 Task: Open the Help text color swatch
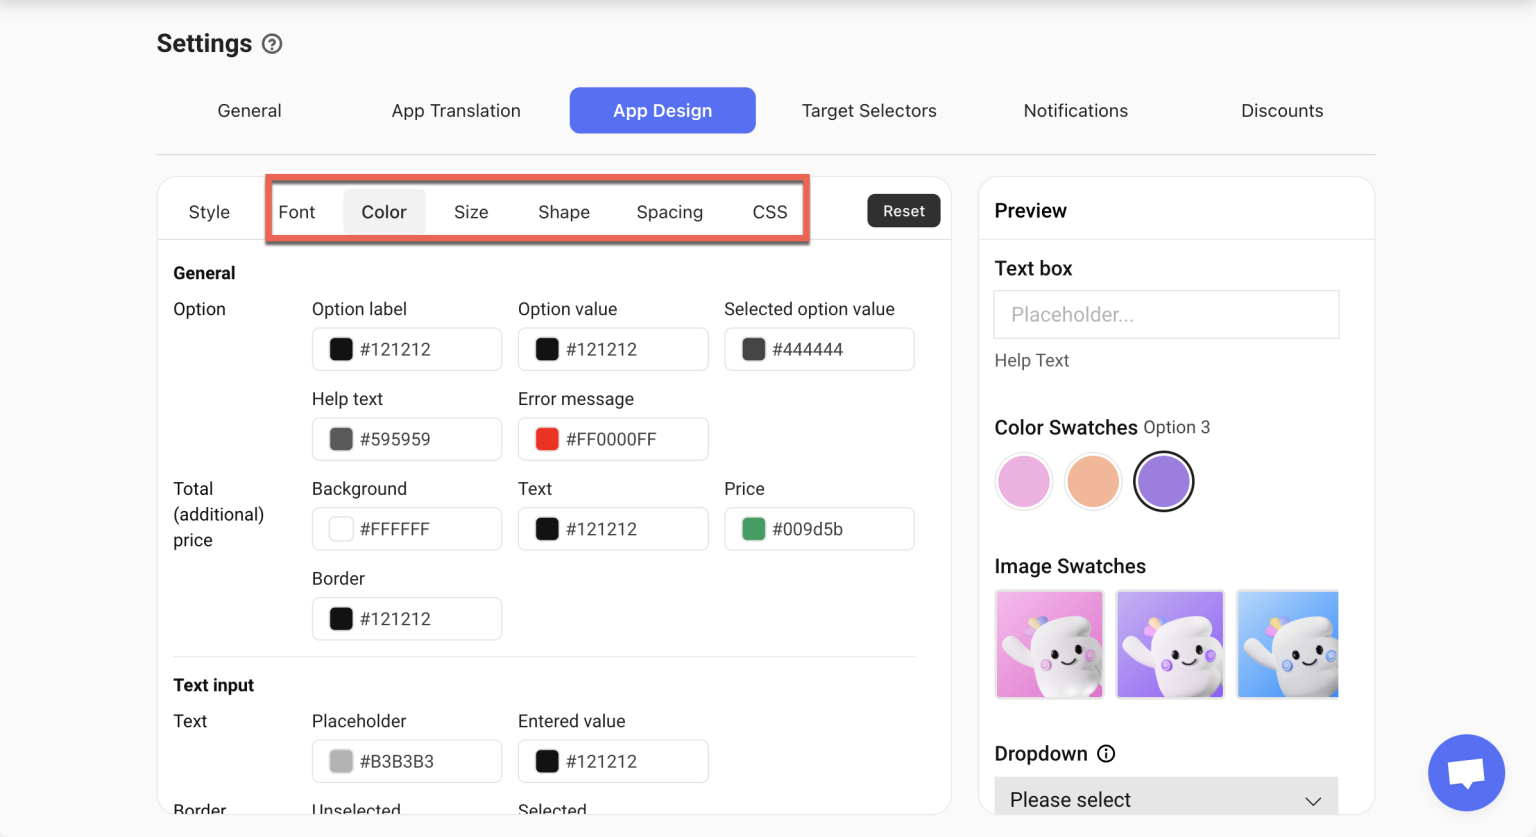[x=339, y=438]
